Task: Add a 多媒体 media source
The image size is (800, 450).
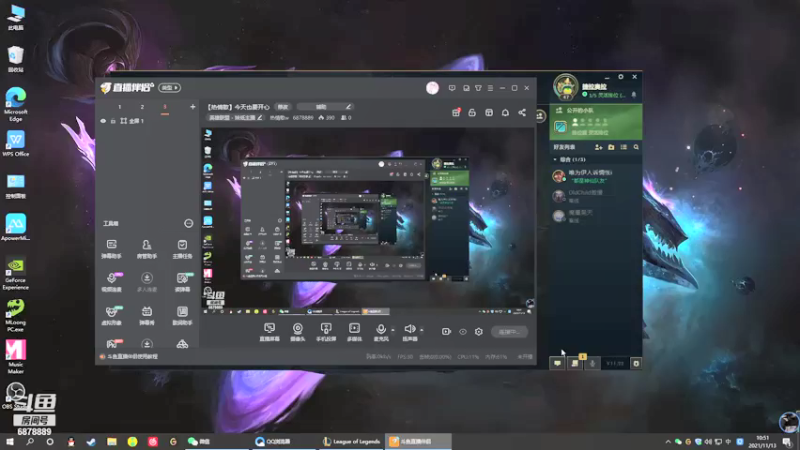Action: coord(354,332)
